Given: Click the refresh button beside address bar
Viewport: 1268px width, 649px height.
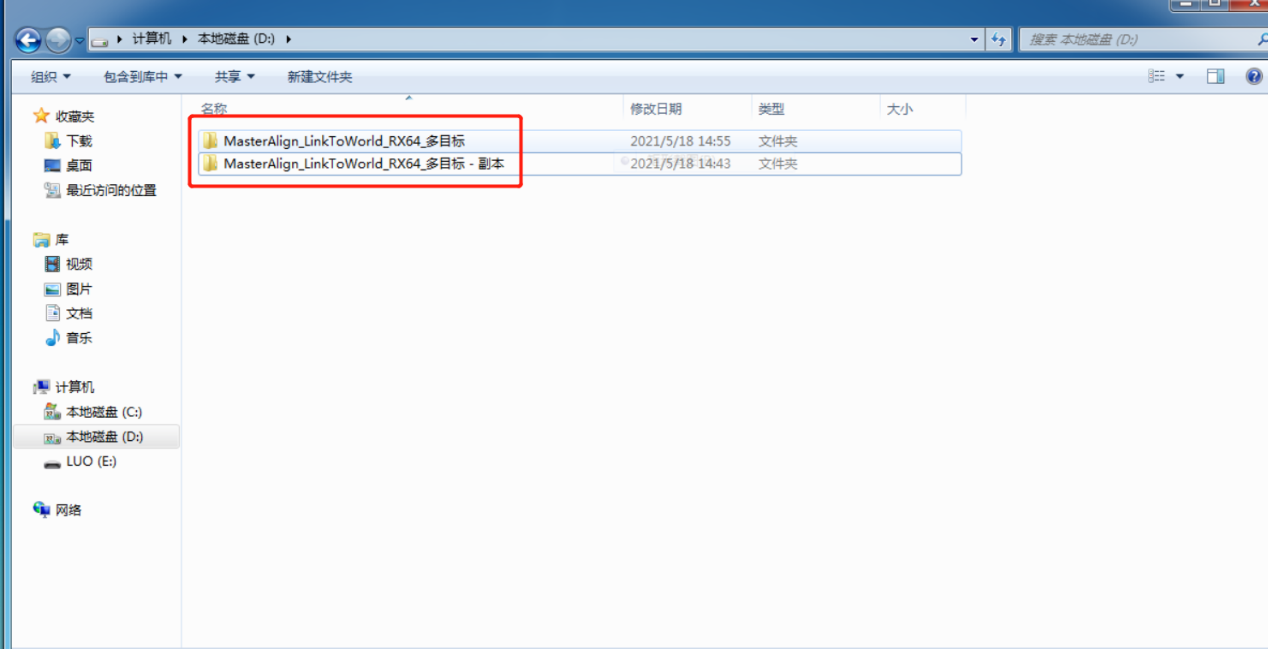Looking at the screenshot, I should point(998,39).
